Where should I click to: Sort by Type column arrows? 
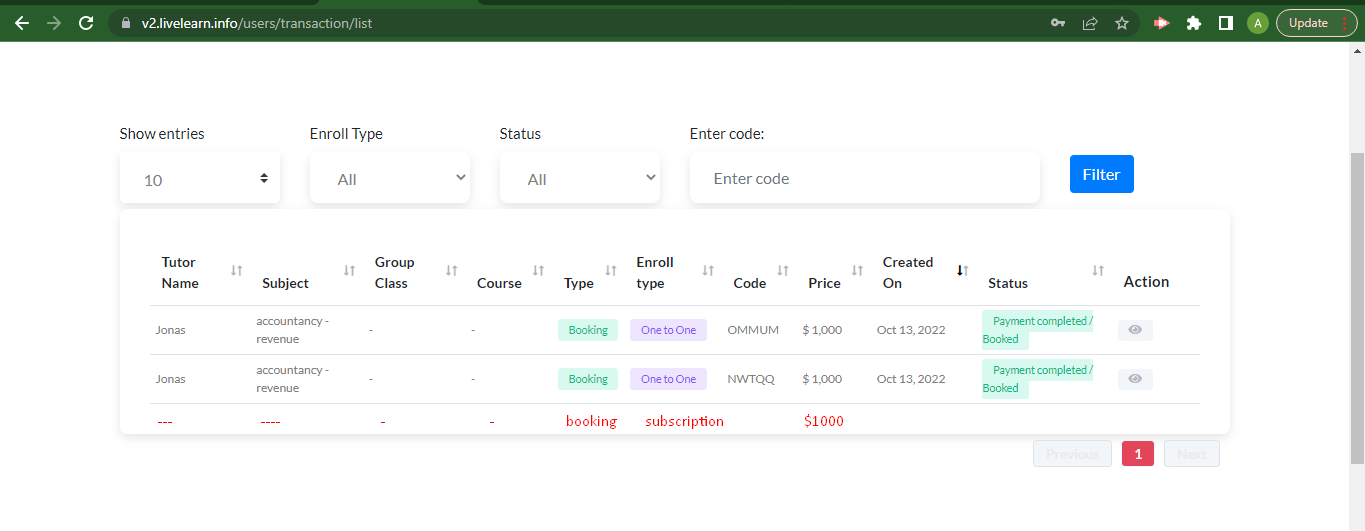click(611, 271)
